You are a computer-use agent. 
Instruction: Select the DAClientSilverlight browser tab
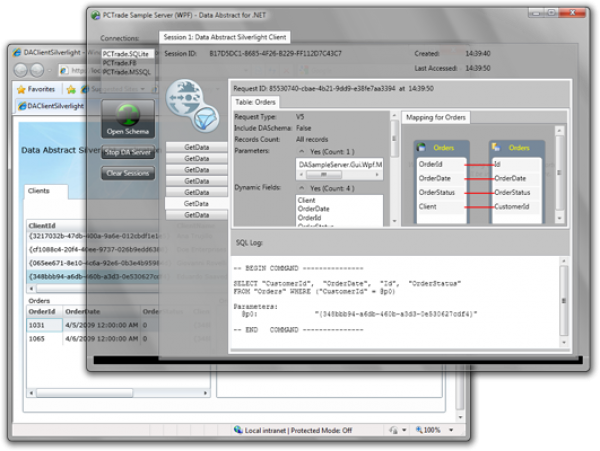click(x=51, y=106)
